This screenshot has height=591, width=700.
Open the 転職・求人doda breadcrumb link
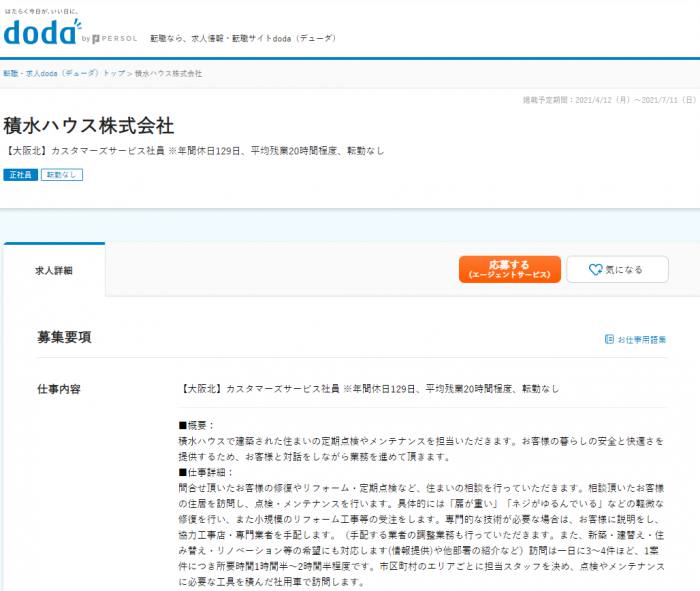coord(64,74)
